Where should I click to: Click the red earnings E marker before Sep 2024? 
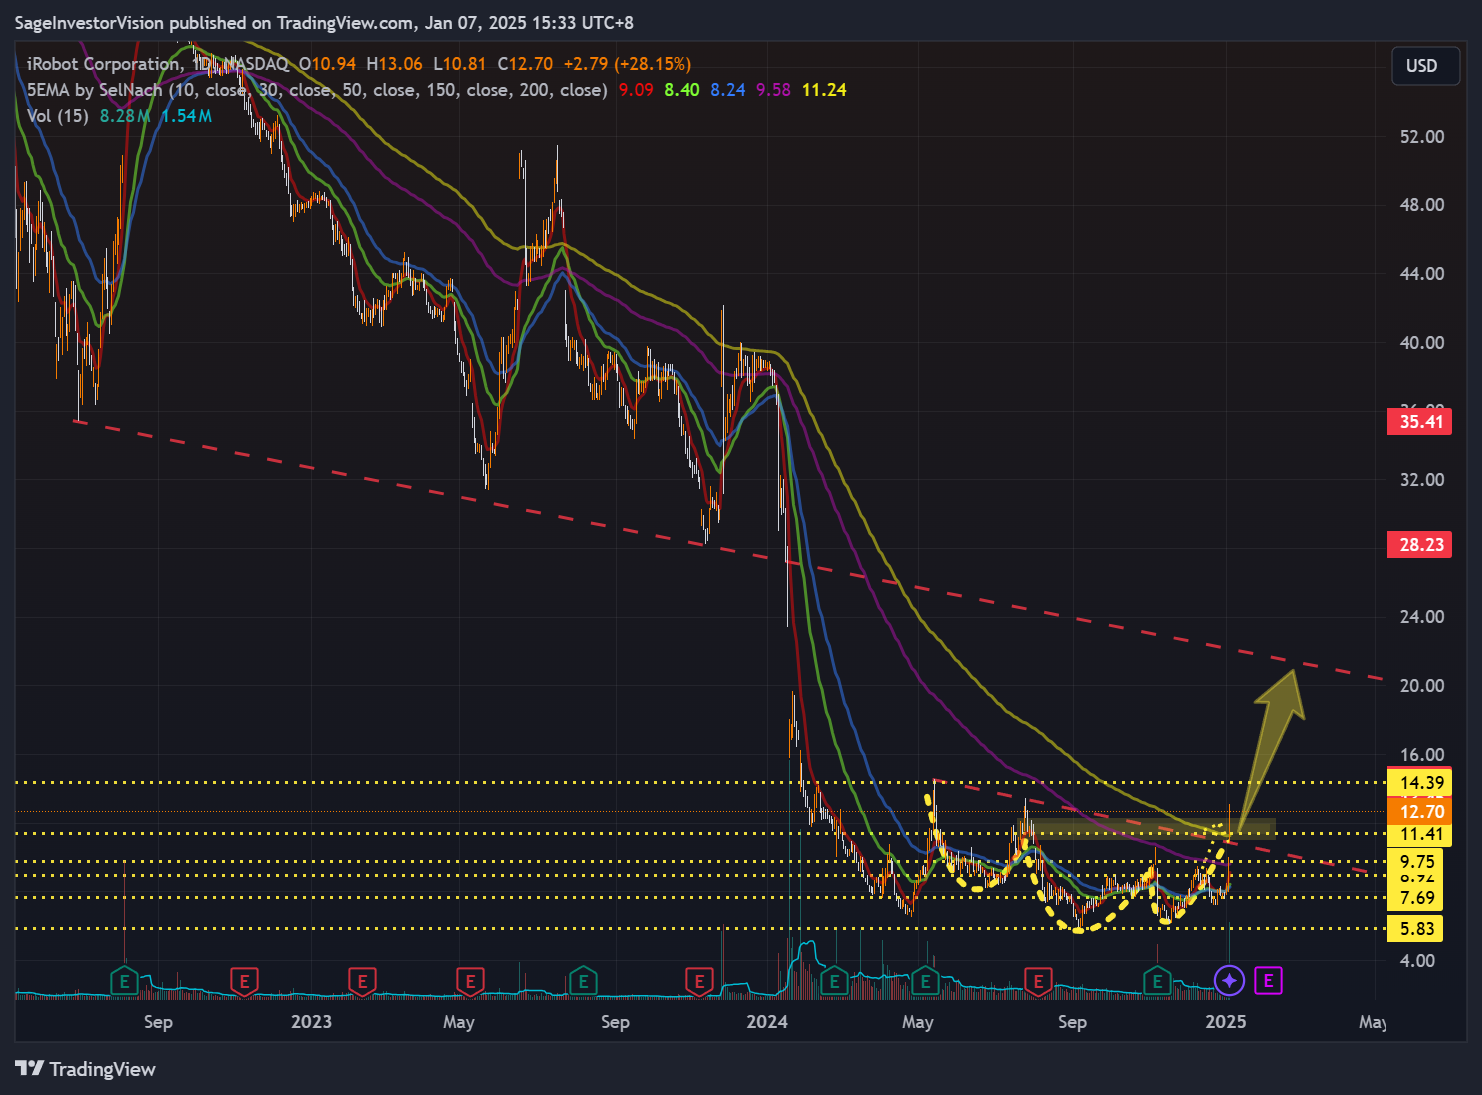coord(1038,981)
